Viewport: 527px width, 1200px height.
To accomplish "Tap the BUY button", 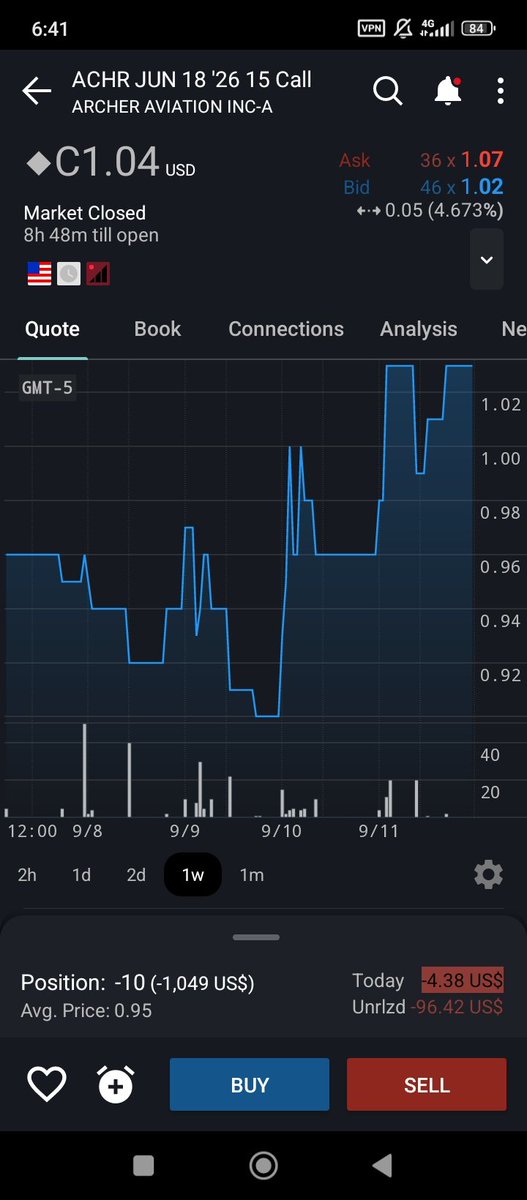I will pos(249,1085).
